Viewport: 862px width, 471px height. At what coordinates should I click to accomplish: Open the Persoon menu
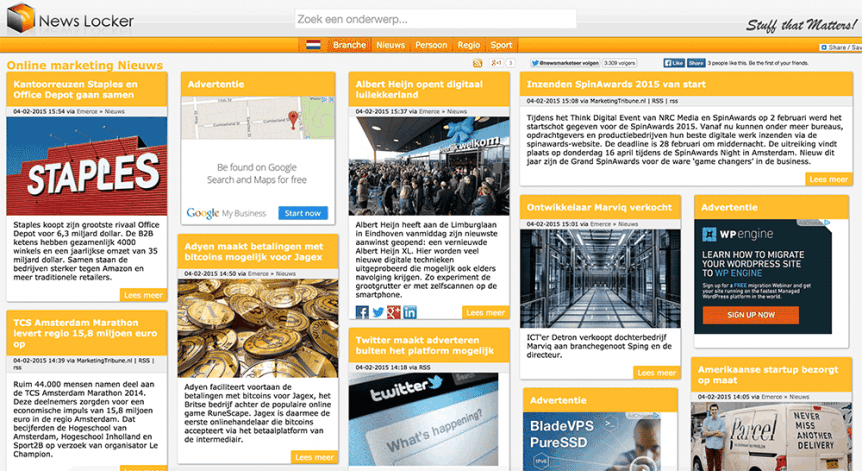point(431,45)
